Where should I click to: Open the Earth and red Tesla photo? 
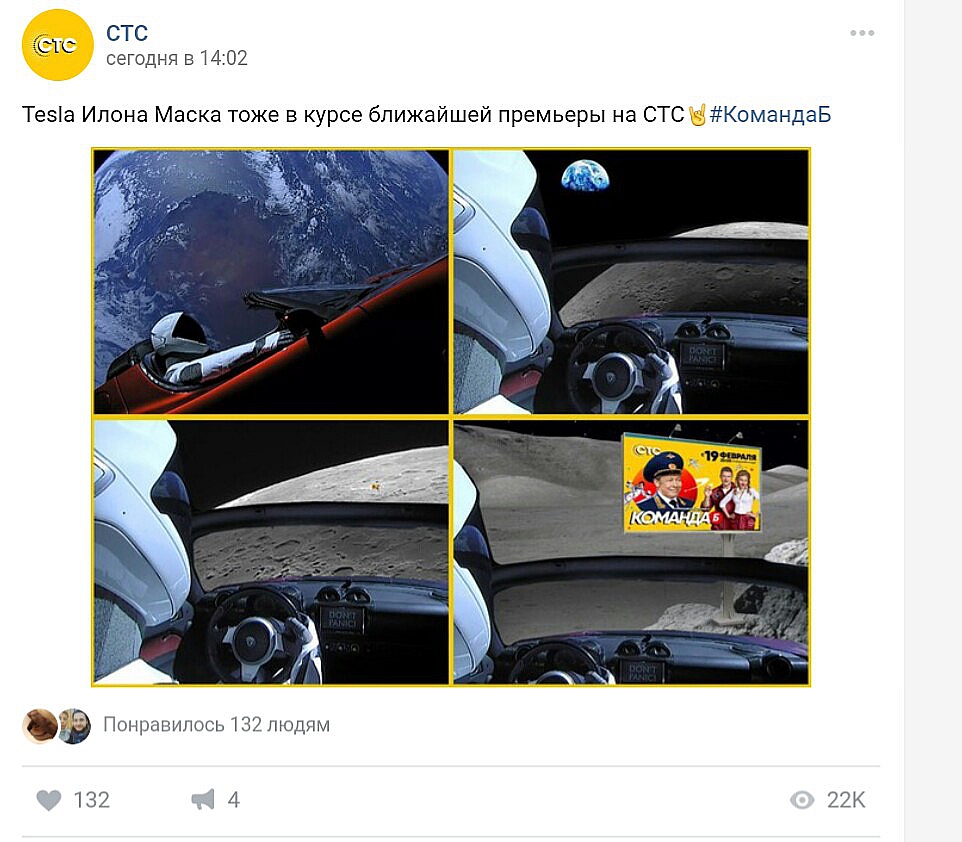click(271, 282)
